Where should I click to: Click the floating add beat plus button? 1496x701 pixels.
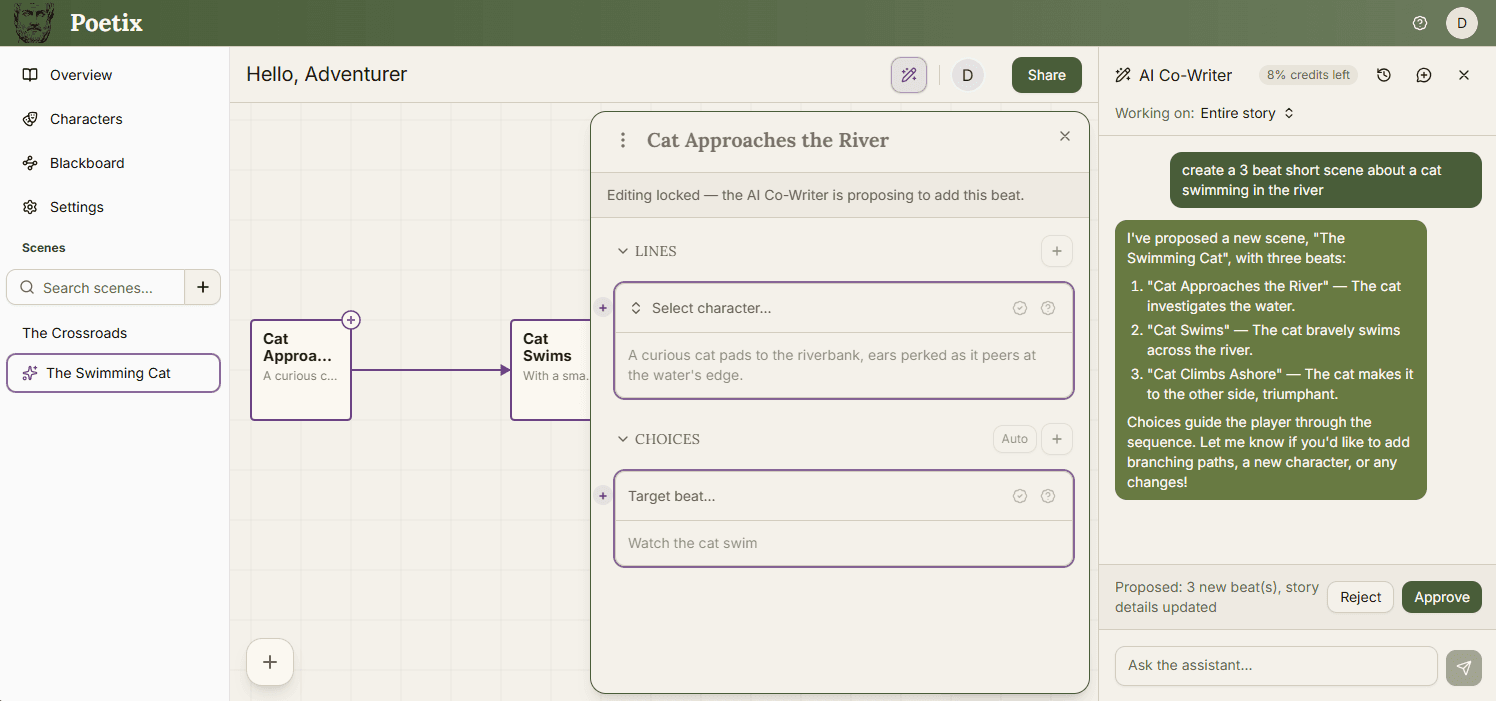pyautogui.click(x=270, y=662)
